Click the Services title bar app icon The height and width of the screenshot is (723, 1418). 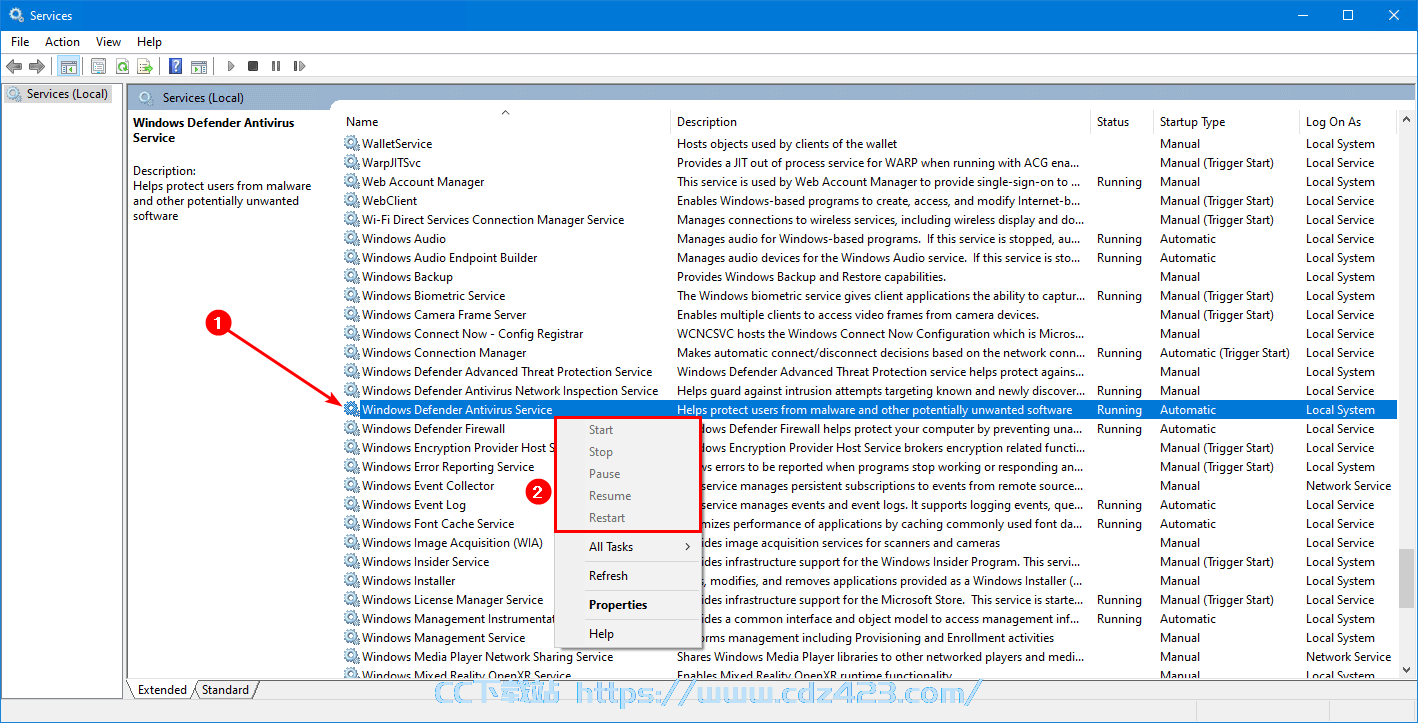point(16,15)
